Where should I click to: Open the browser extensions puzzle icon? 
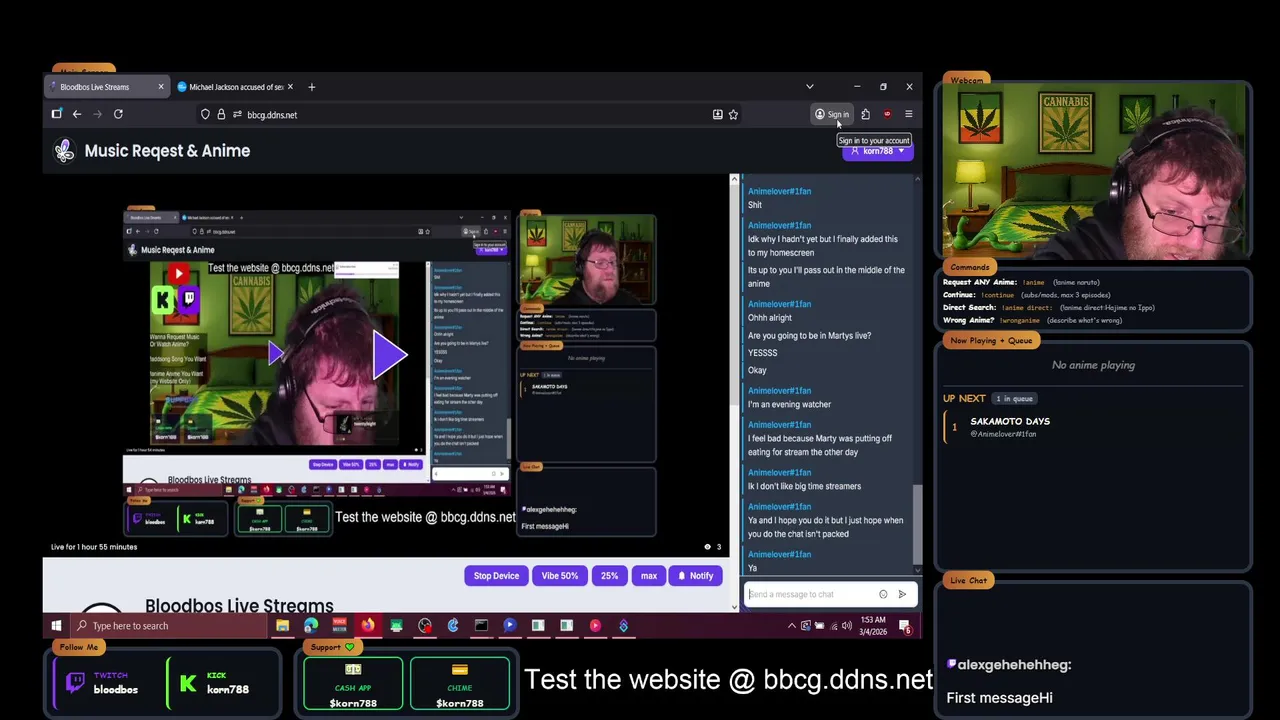coord(865,114)
